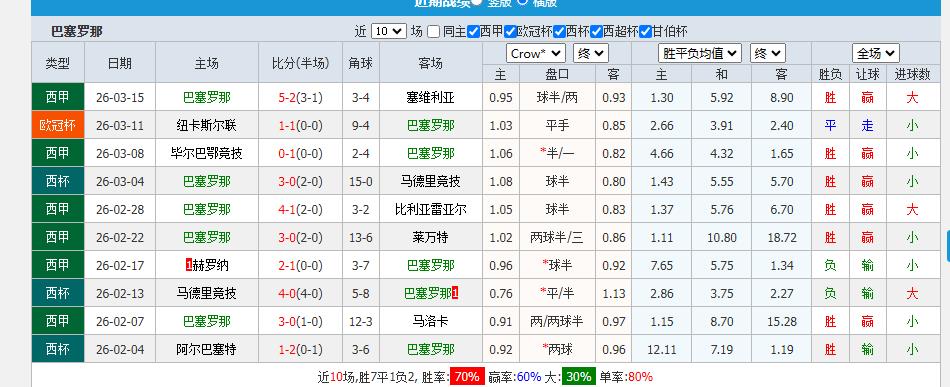Uncheck the 欧冠杯 filter checkbox
The image size is (950, 387).
(x=510, y=31)
